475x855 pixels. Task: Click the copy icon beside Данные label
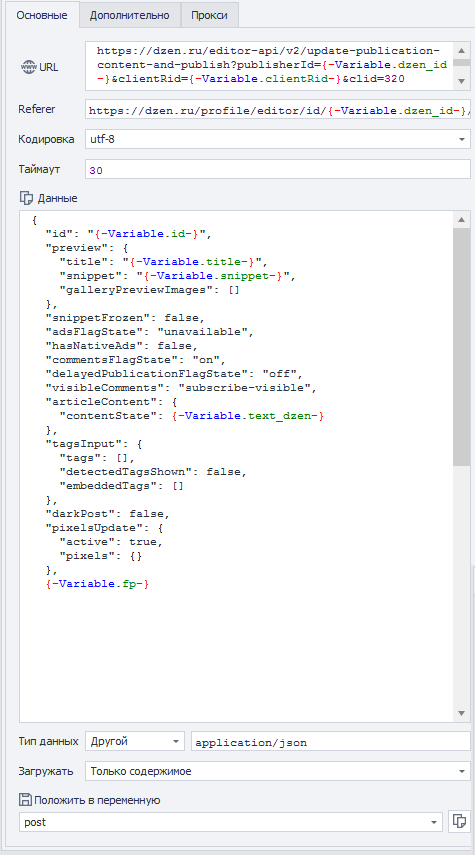click(x=26, y=198)
